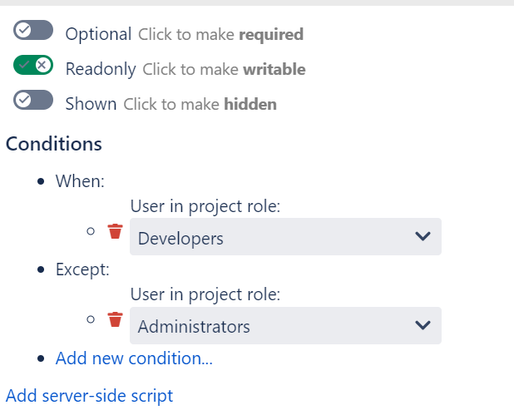Click the 'Except:' condition label

click(82, 269)
